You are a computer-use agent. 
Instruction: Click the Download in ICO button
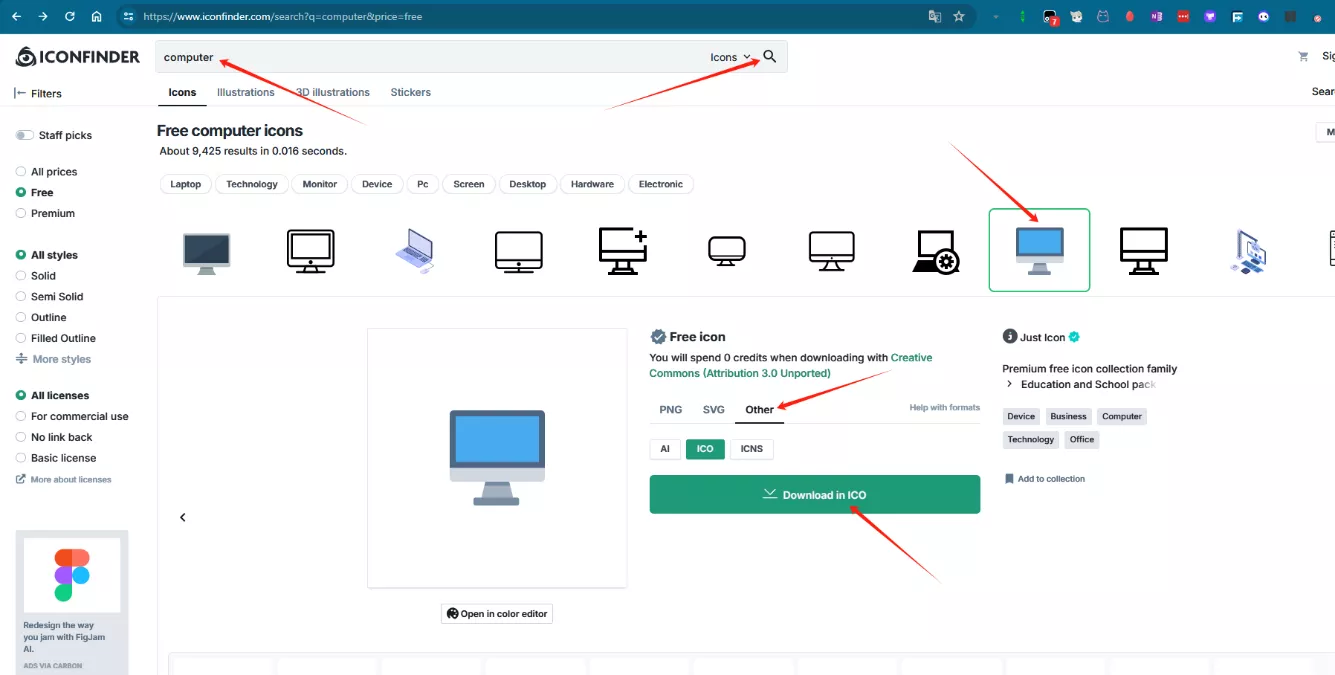814,494
